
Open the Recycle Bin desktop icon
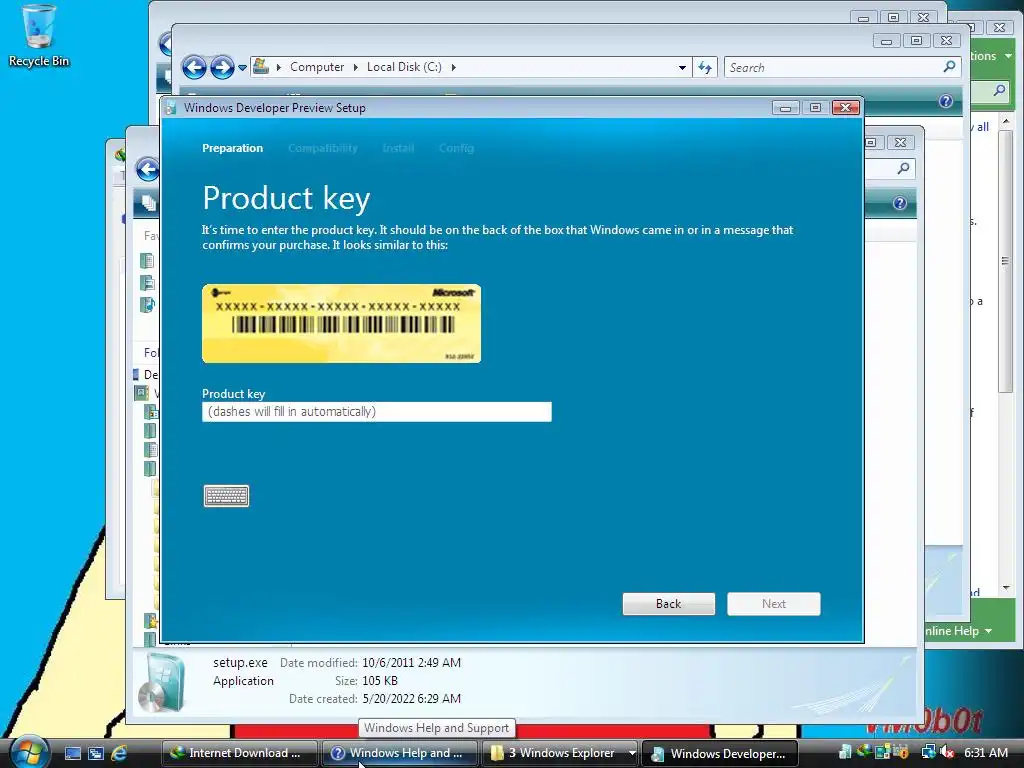click(x=38, y=36)
